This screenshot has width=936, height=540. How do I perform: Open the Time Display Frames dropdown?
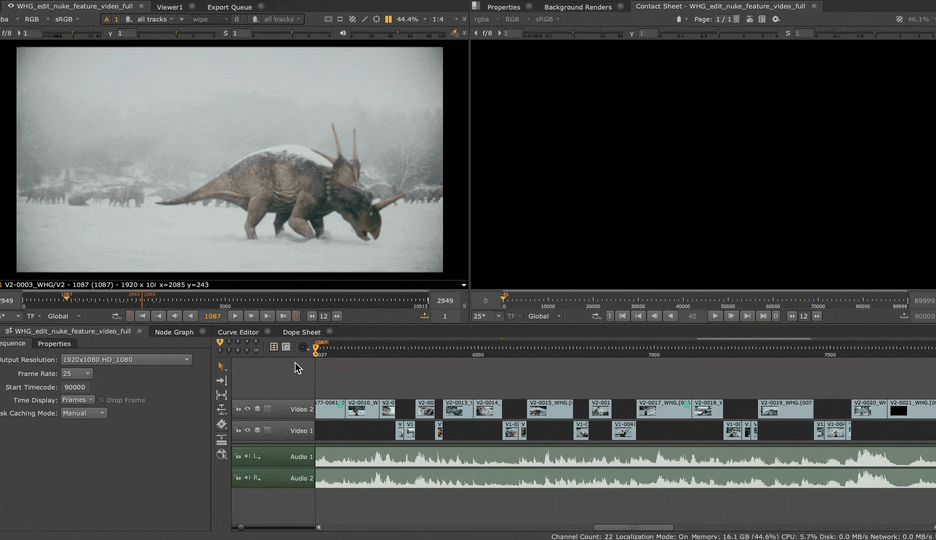(x=78, y=400)
